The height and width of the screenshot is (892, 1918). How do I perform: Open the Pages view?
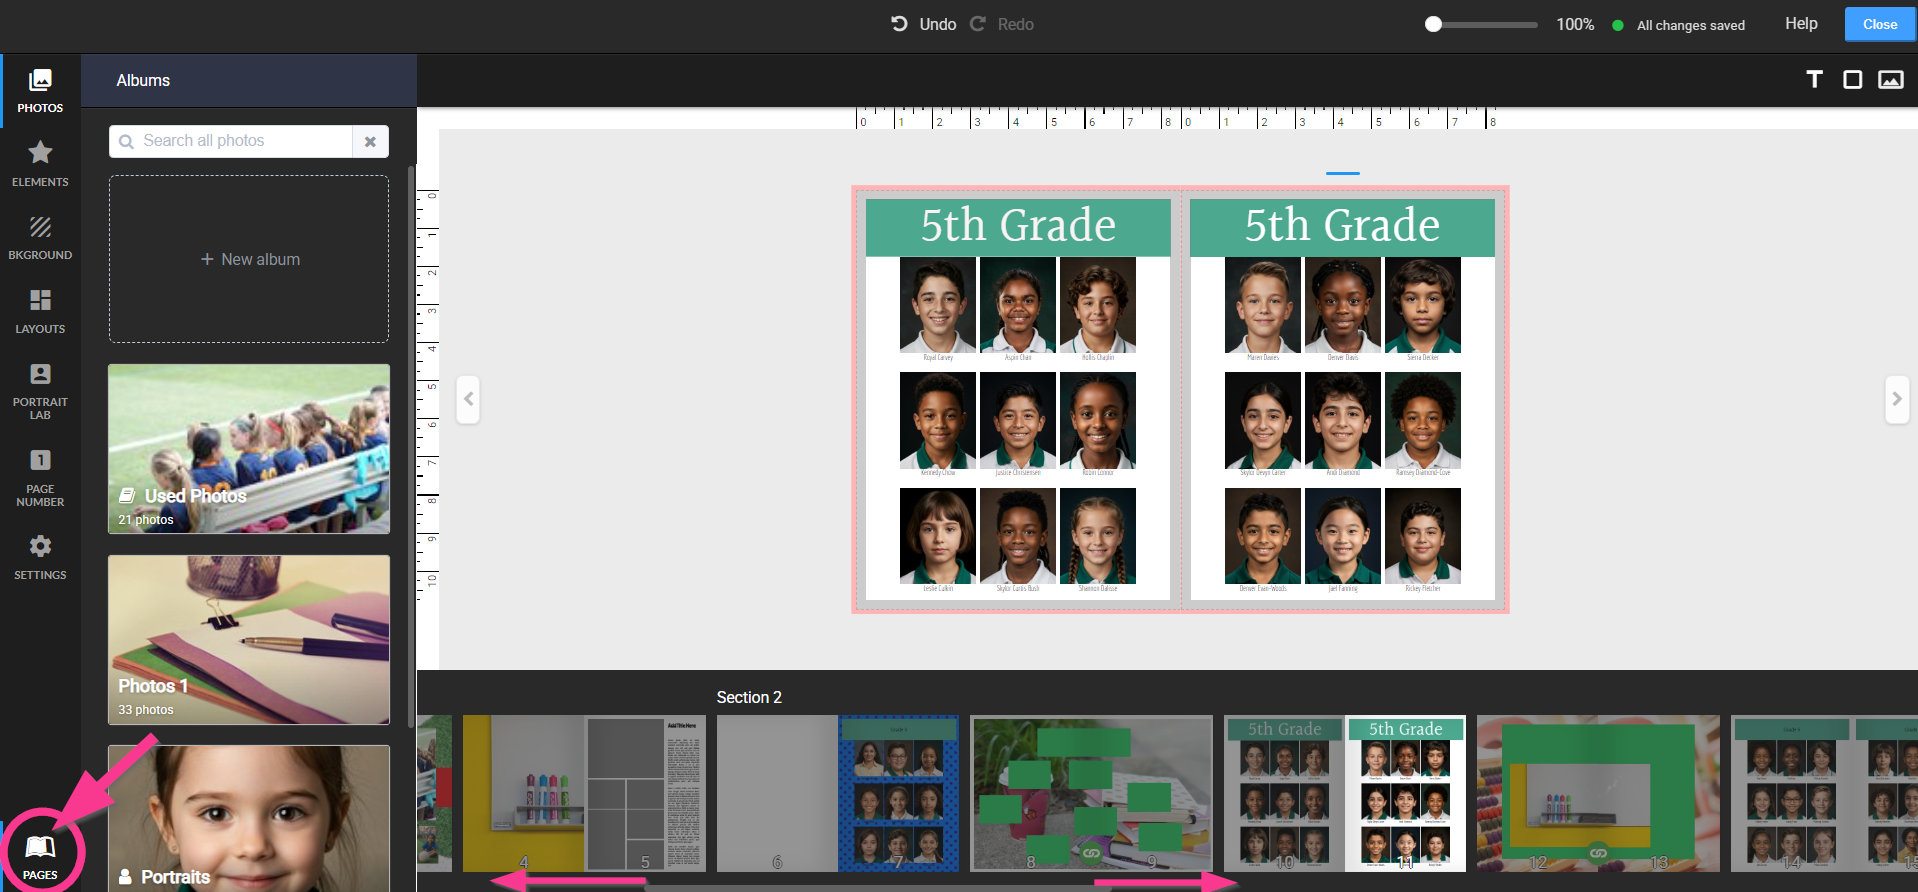(40, 856)
